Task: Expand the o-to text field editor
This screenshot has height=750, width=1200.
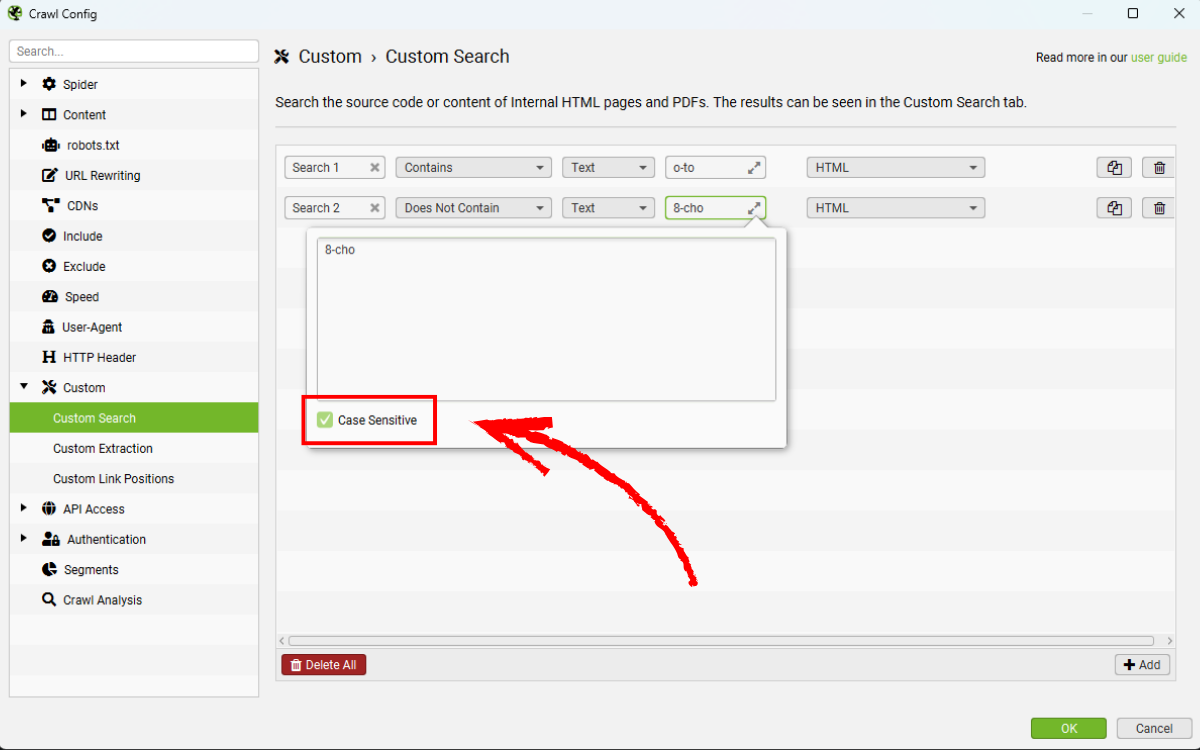Action: click(x=754, y=168)
